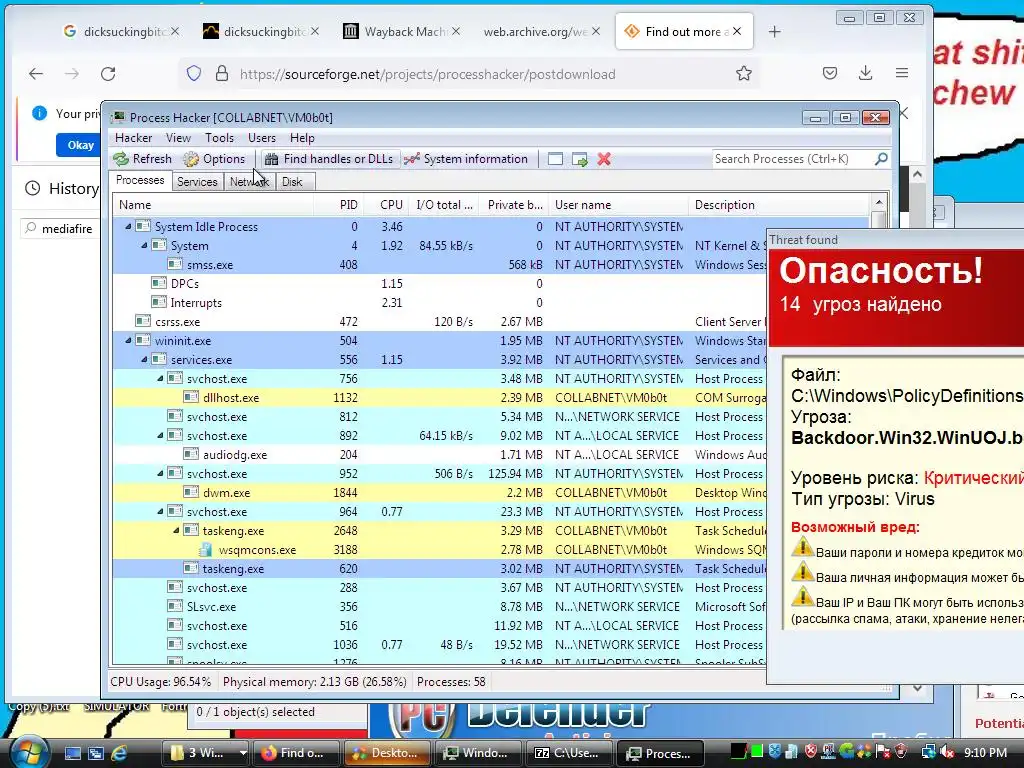Sort by Private bytes column header
Screen dimensions: 1024x768
pyautogui.click(x=513, y=204)
